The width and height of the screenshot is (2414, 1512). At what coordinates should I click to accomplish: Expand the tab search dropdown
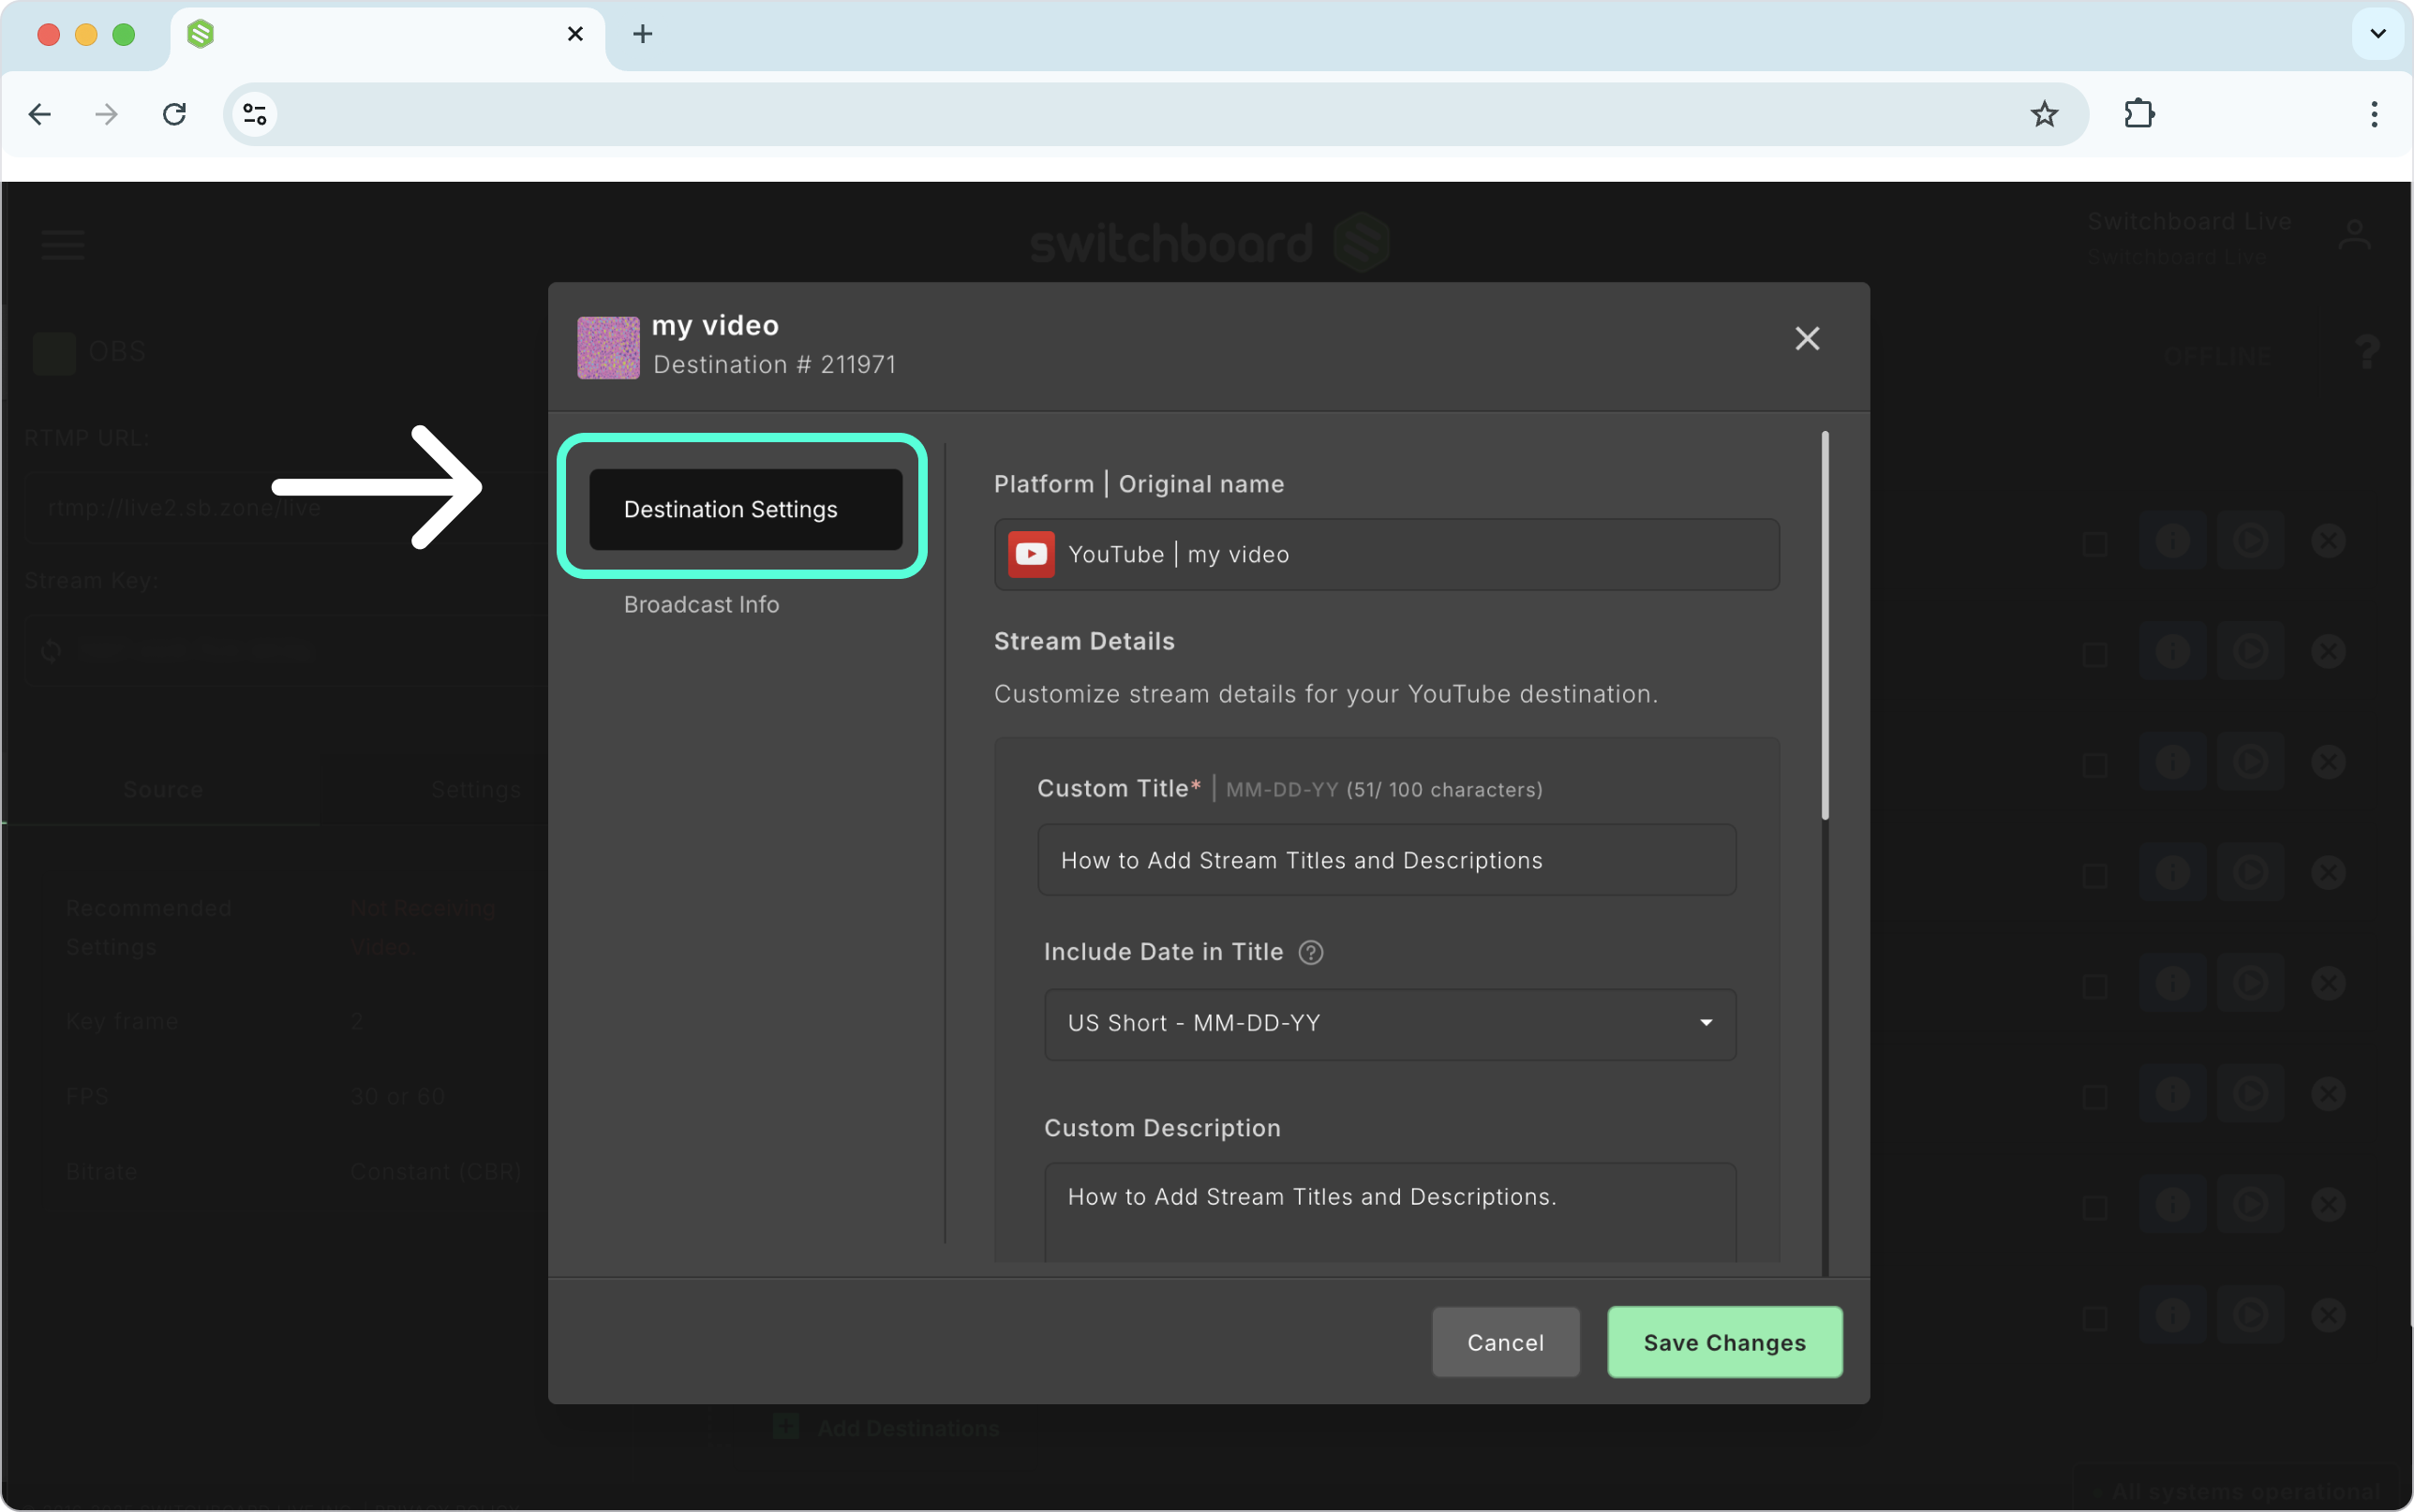[2378, 34]
